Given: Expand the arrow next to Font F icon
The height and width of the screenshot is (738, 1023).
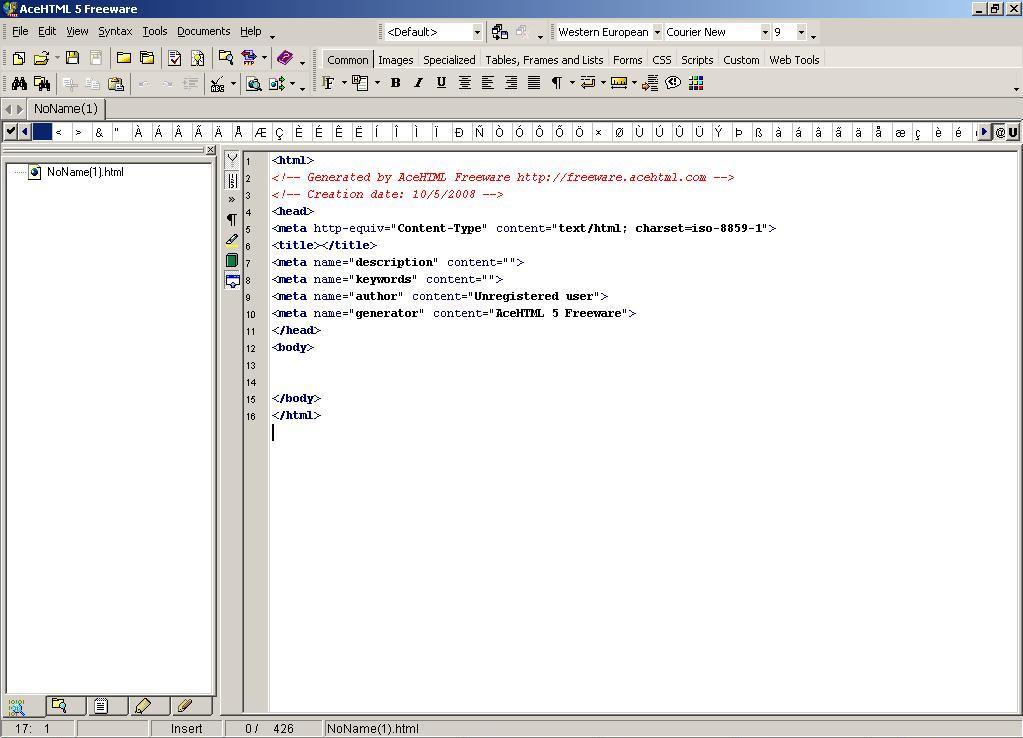Looking at the screenshot, I should click(x=344, y=83).
